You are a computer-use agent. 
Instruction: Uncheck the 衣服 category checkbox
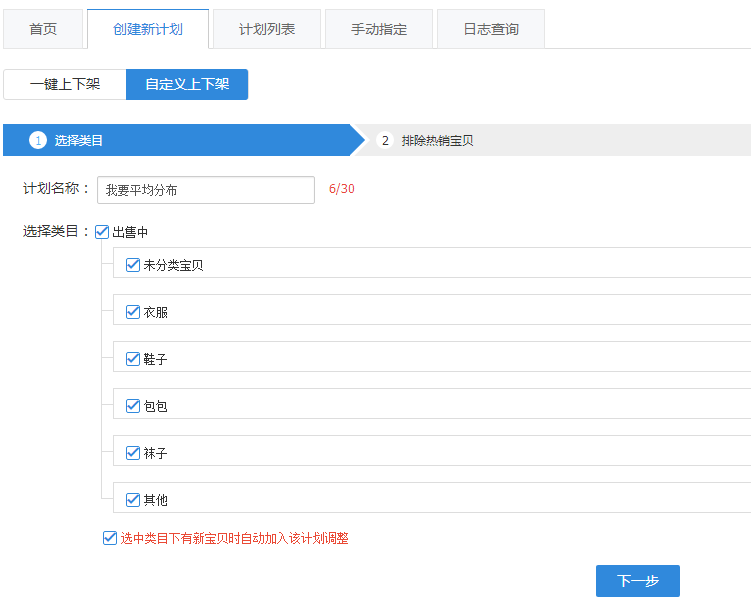coord(132,312)
